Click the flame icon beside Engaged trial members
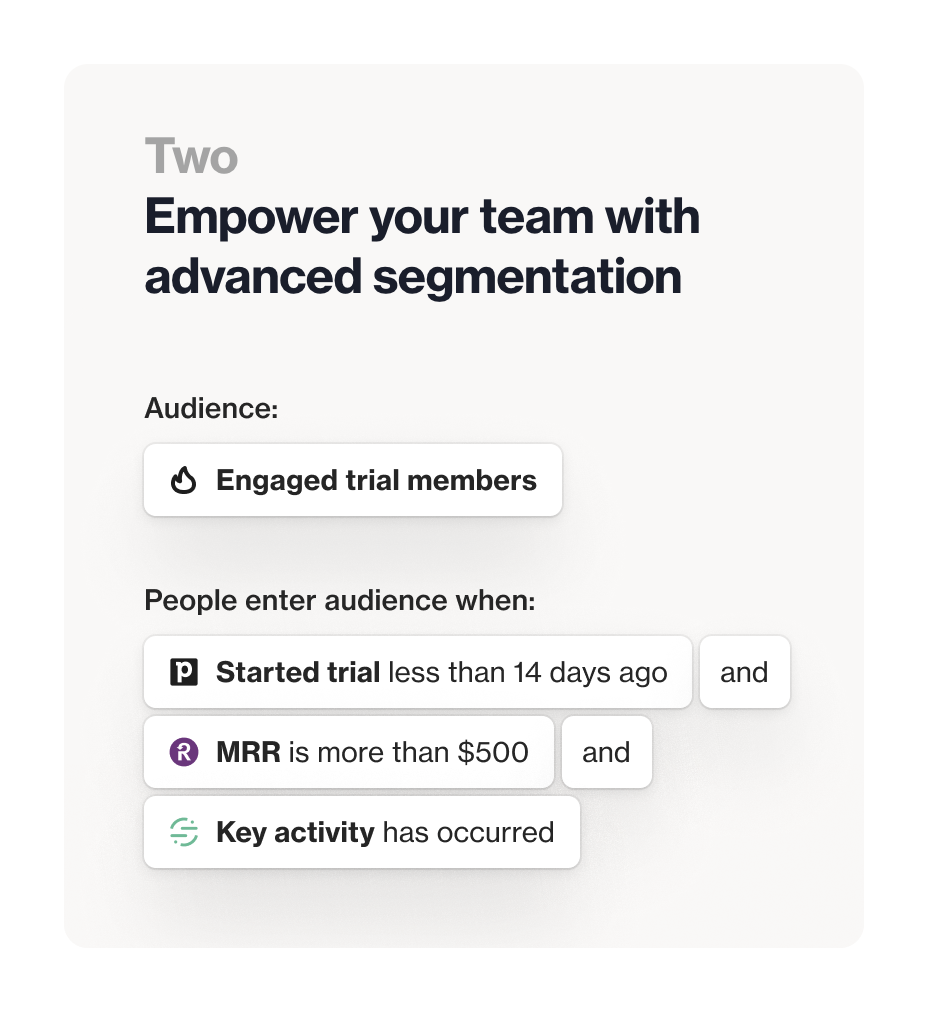 click(183, 481)
